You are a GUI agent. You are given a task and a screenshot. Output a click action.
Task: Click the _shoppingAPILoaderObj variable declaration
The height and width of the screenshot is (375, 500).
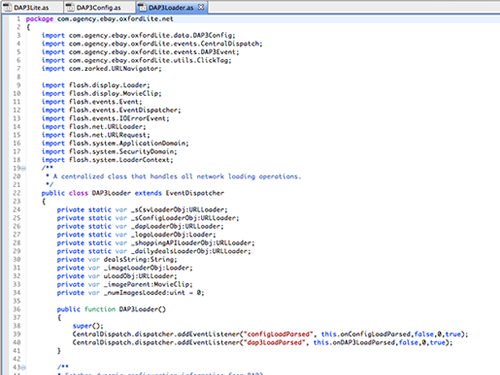coord(156,243)
